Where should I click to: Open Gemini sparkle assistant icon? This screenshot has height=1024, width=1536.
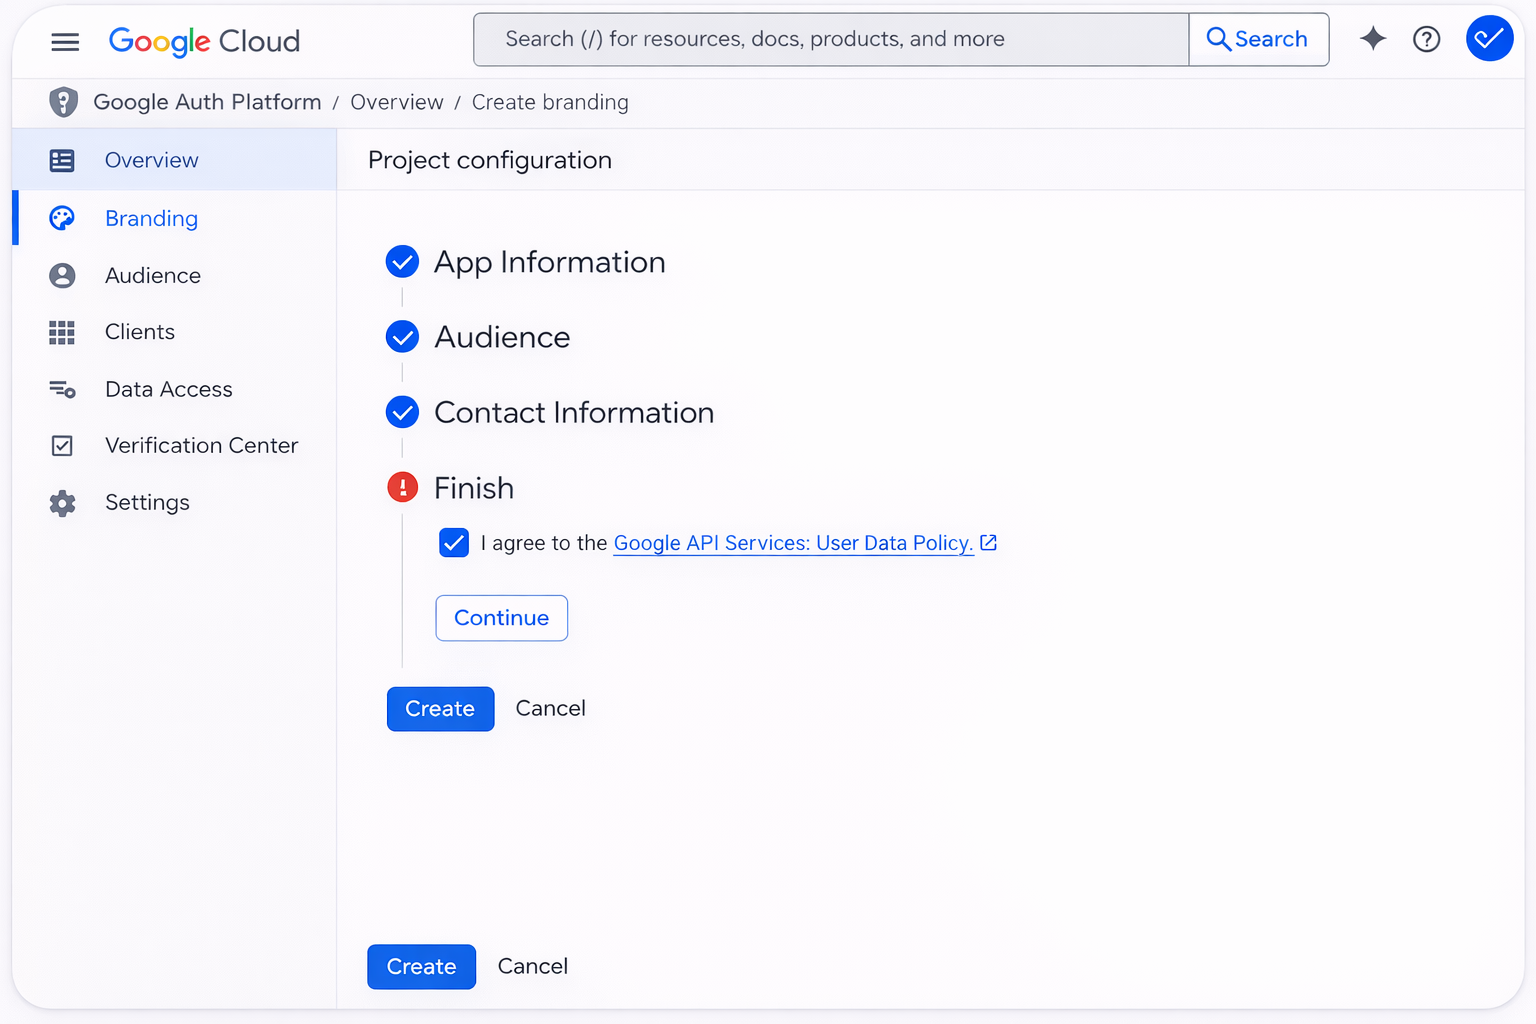[x=1373, y=39]
